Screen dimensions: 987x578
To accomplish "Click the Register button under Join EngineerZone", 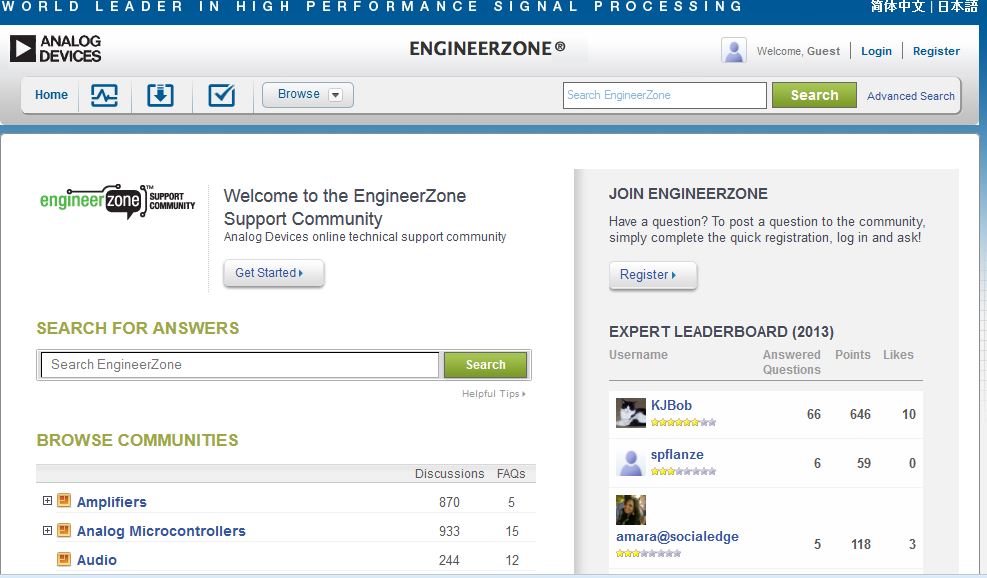I will point(653,275).
